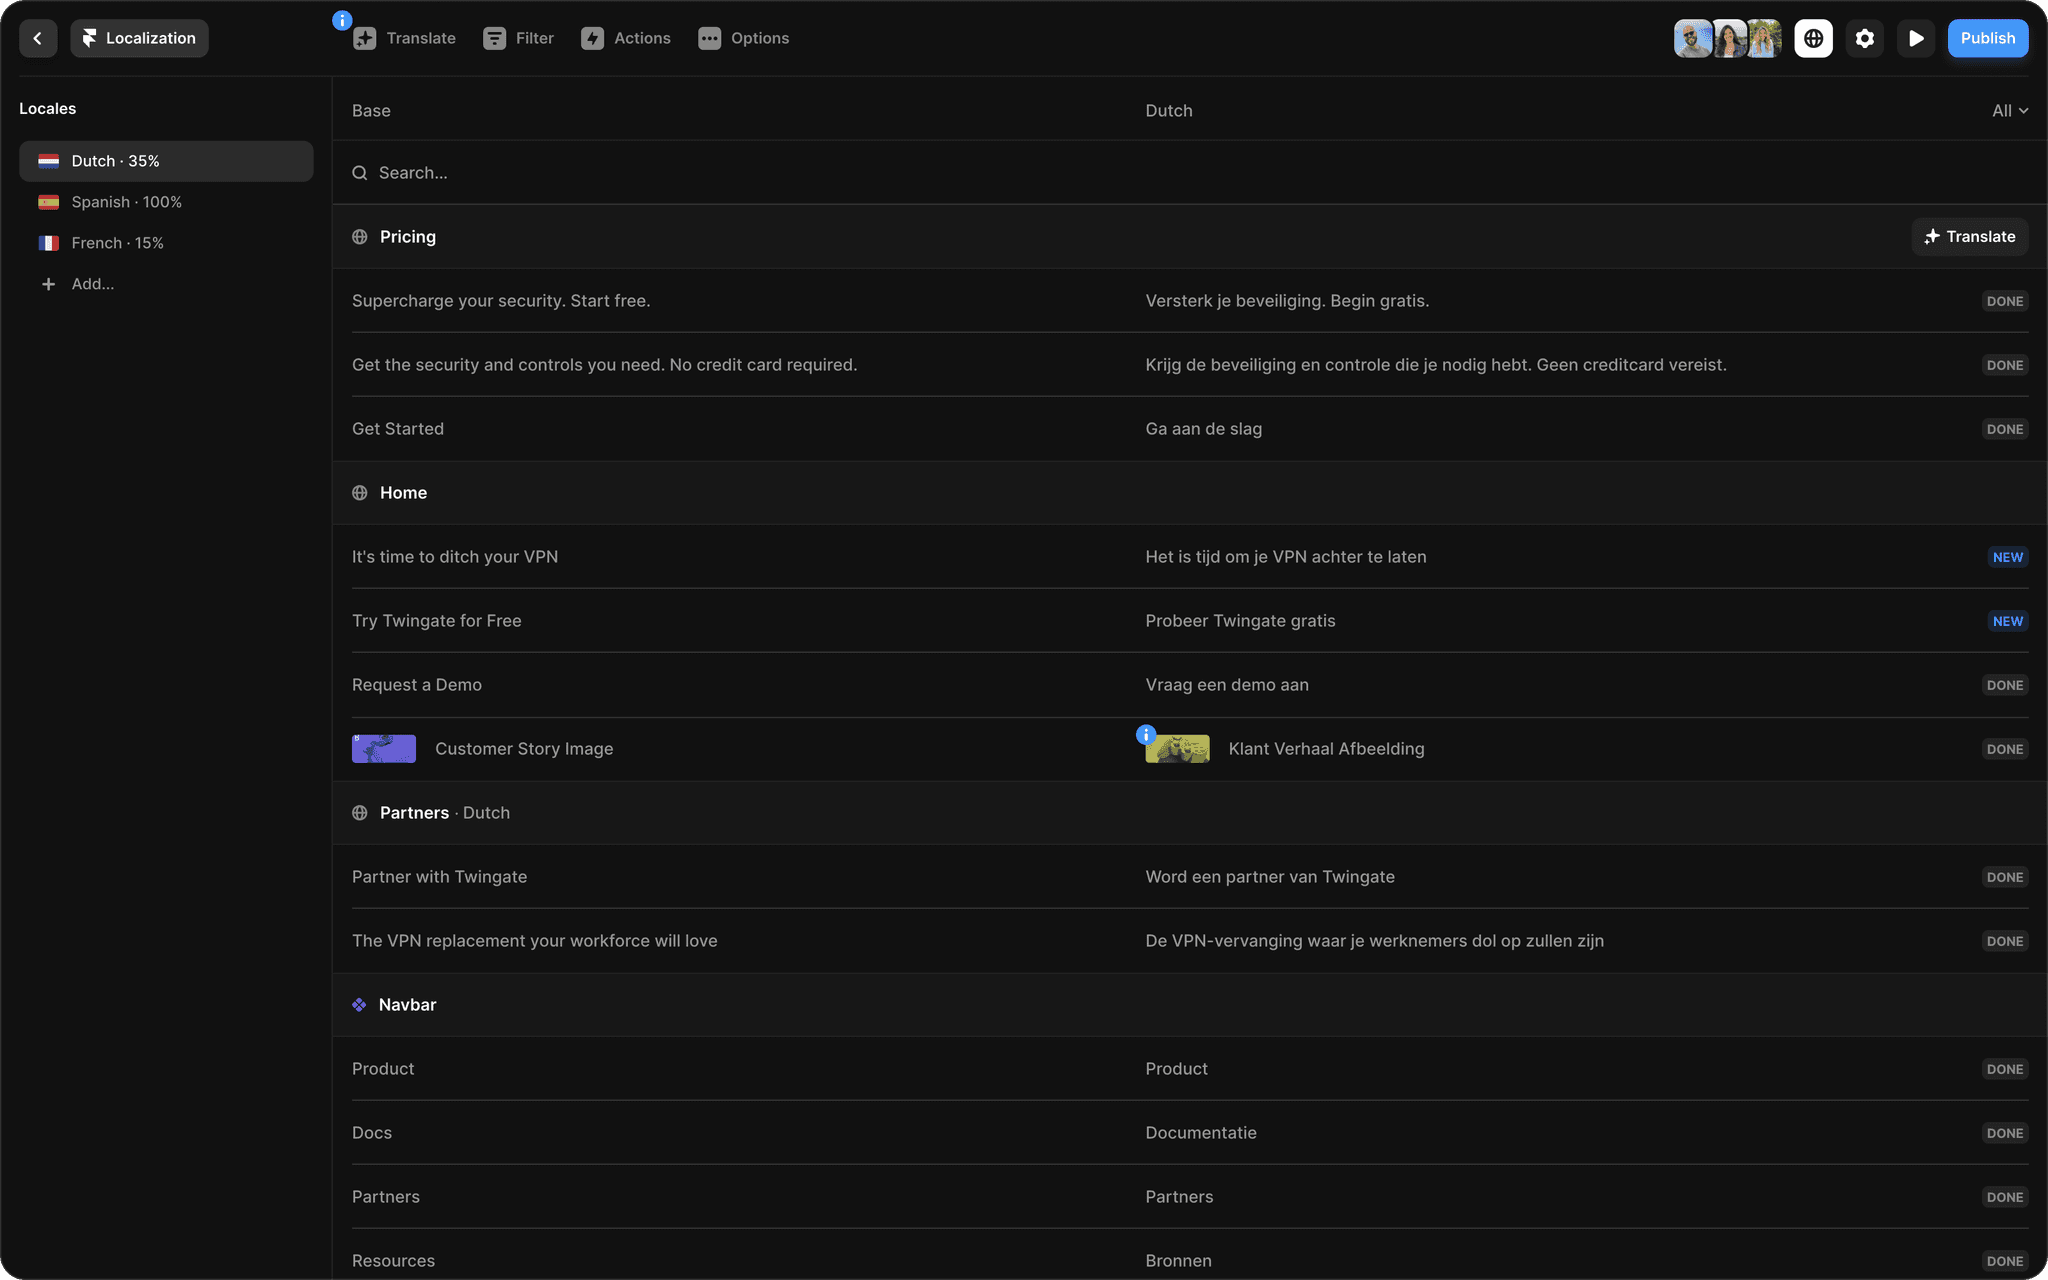Click 'Probeer Twingate gratis' translation

click(1240, 621)
